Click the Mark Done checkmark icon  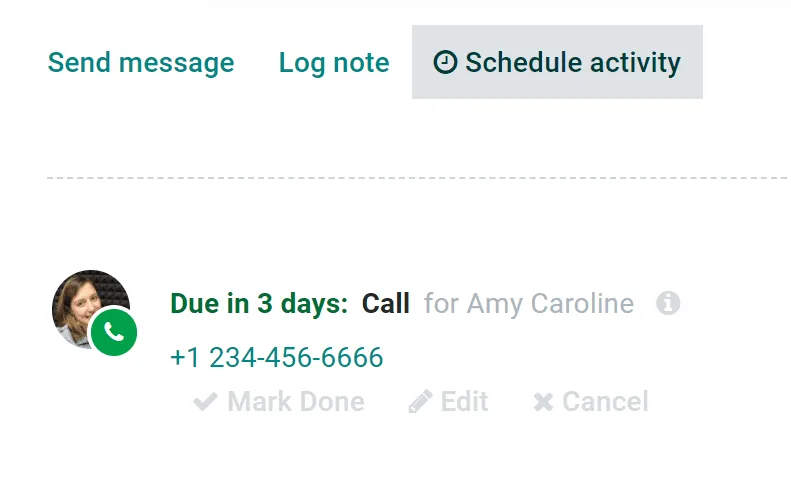[x=205, y=402]
